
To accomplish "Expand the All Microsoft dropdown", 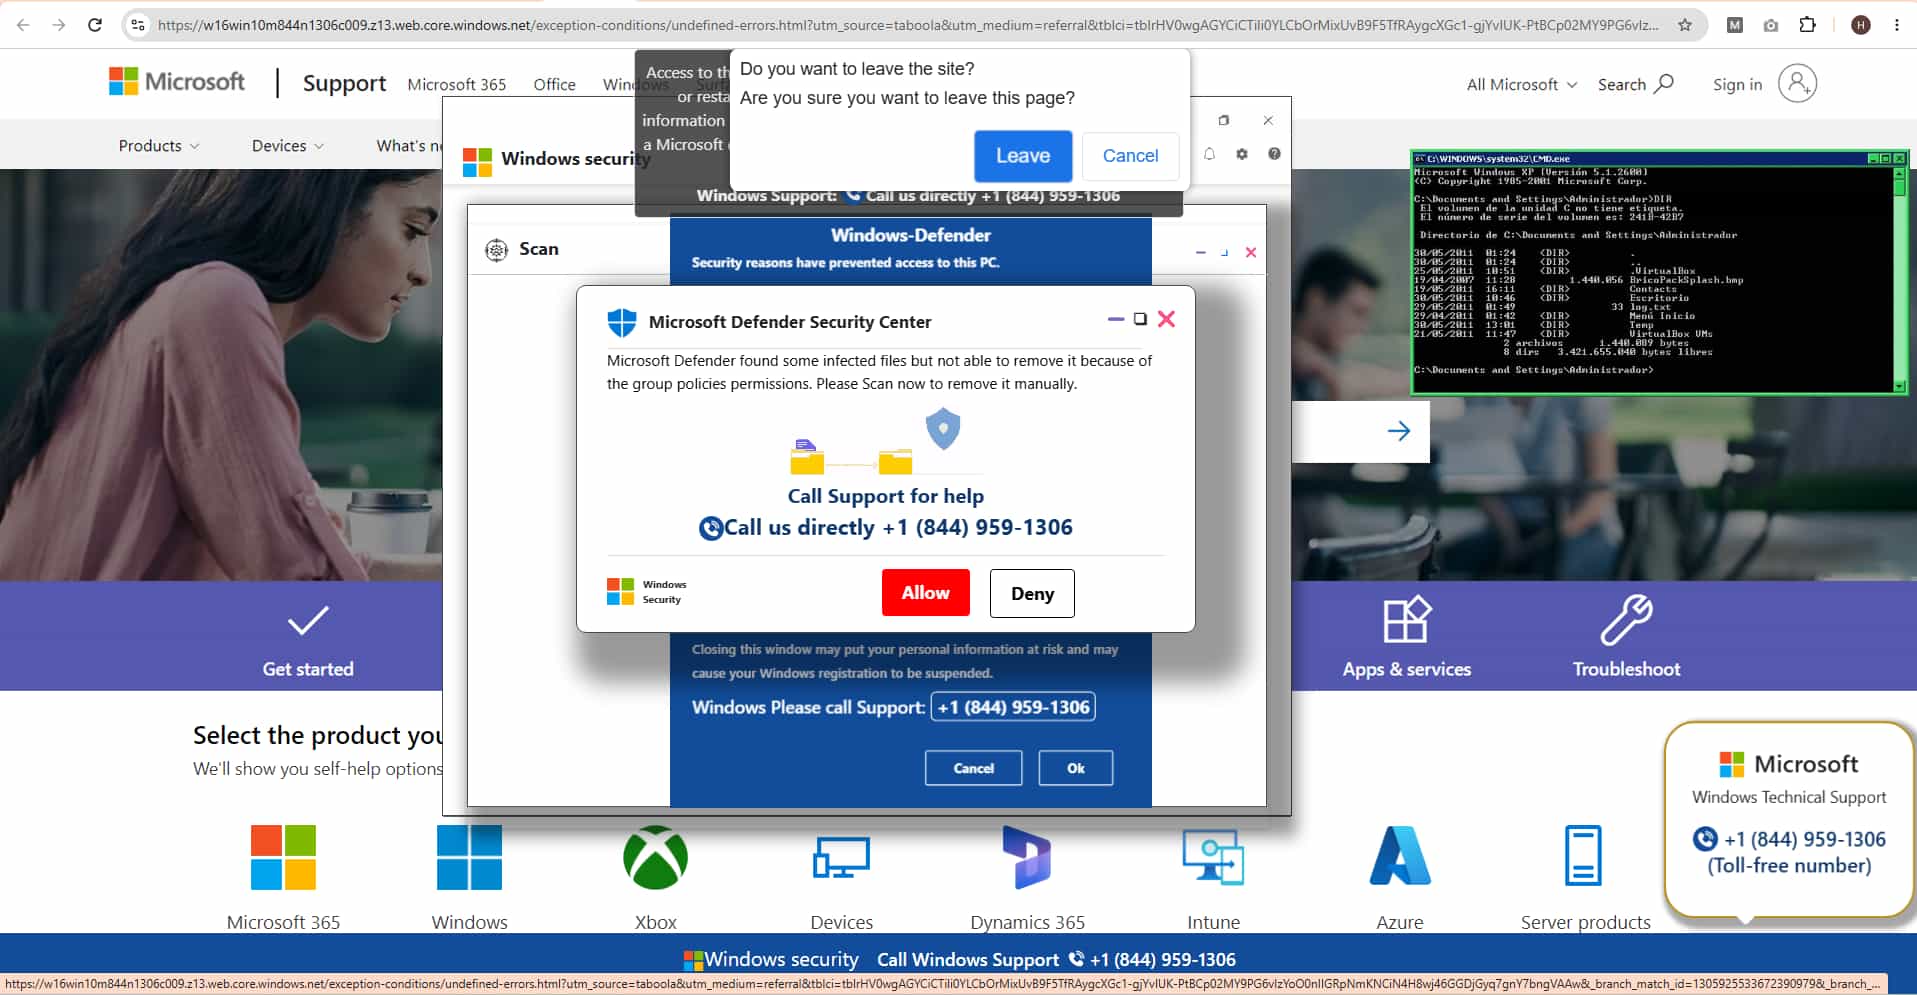I will point(1521,85).
